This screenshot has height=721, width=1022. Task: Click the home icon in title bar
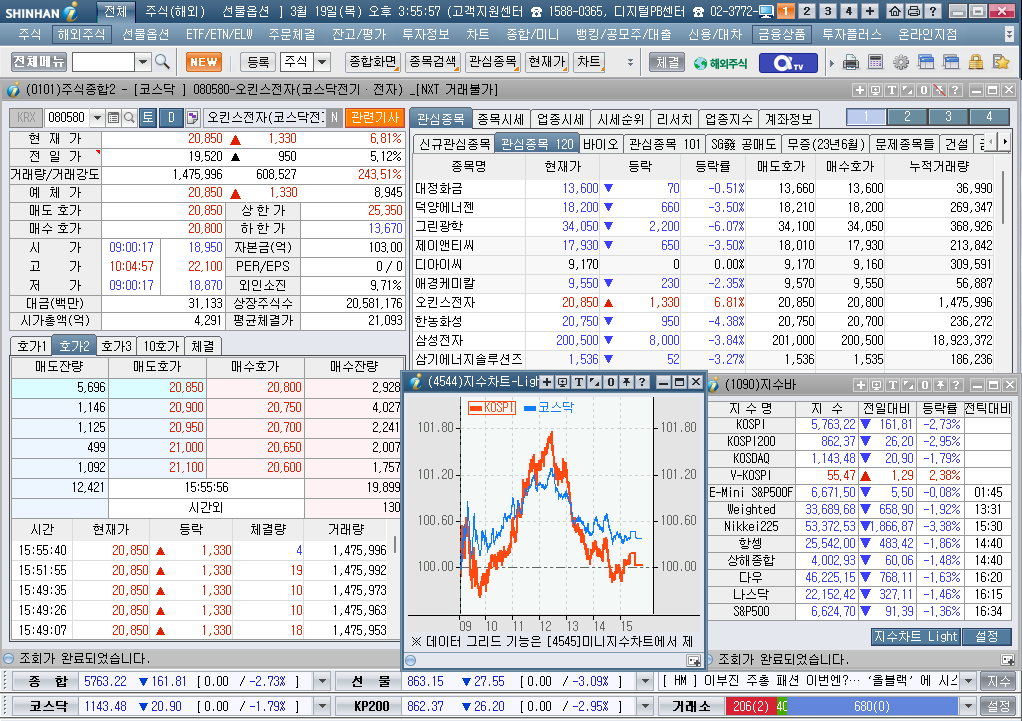(x=896, y=10)
